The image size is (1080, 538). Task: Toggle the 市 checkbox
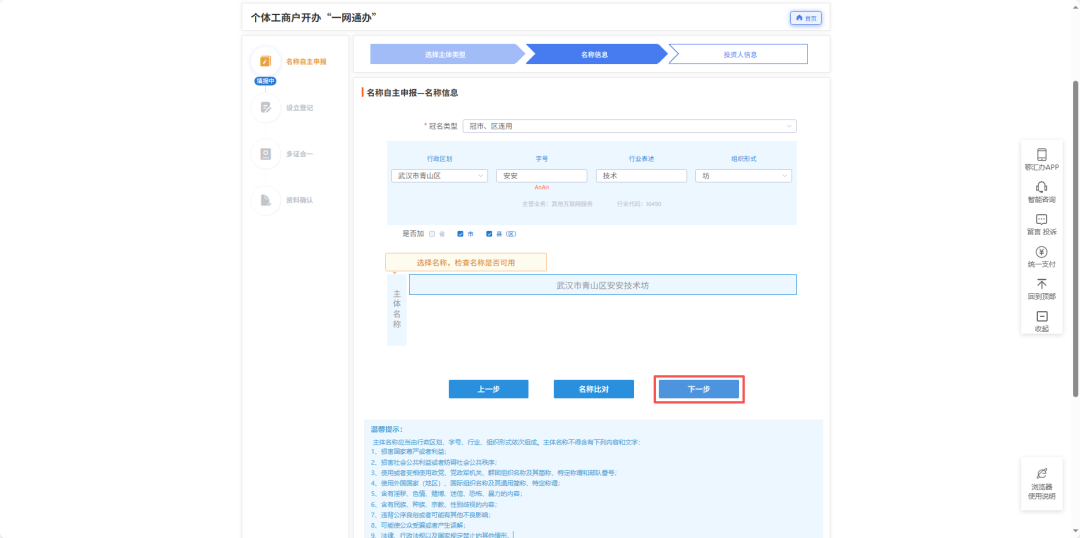461,234
